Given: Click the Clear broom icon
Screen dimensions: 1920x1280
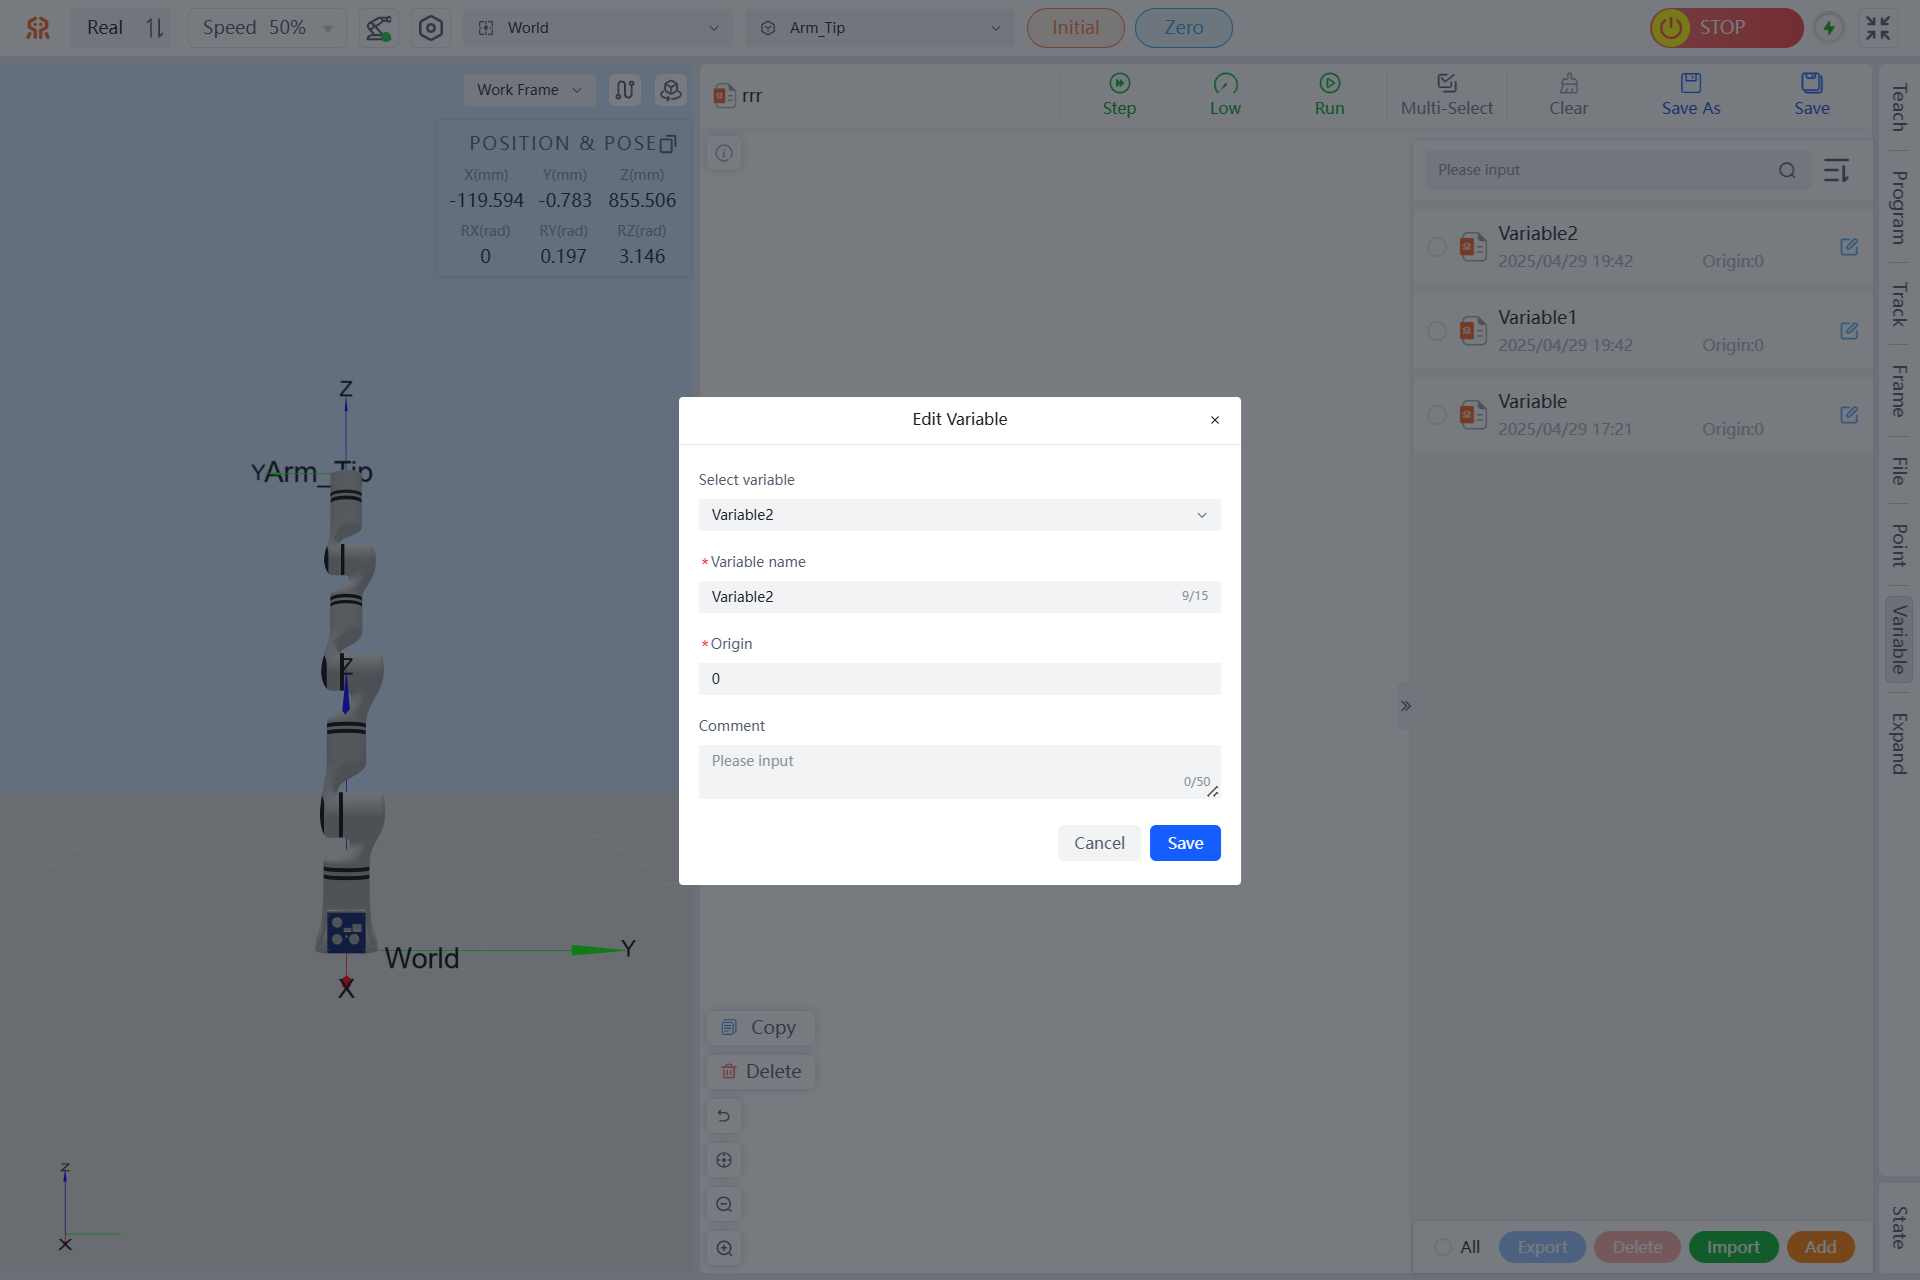Looking at the screenshot, I should point(1568,83).
